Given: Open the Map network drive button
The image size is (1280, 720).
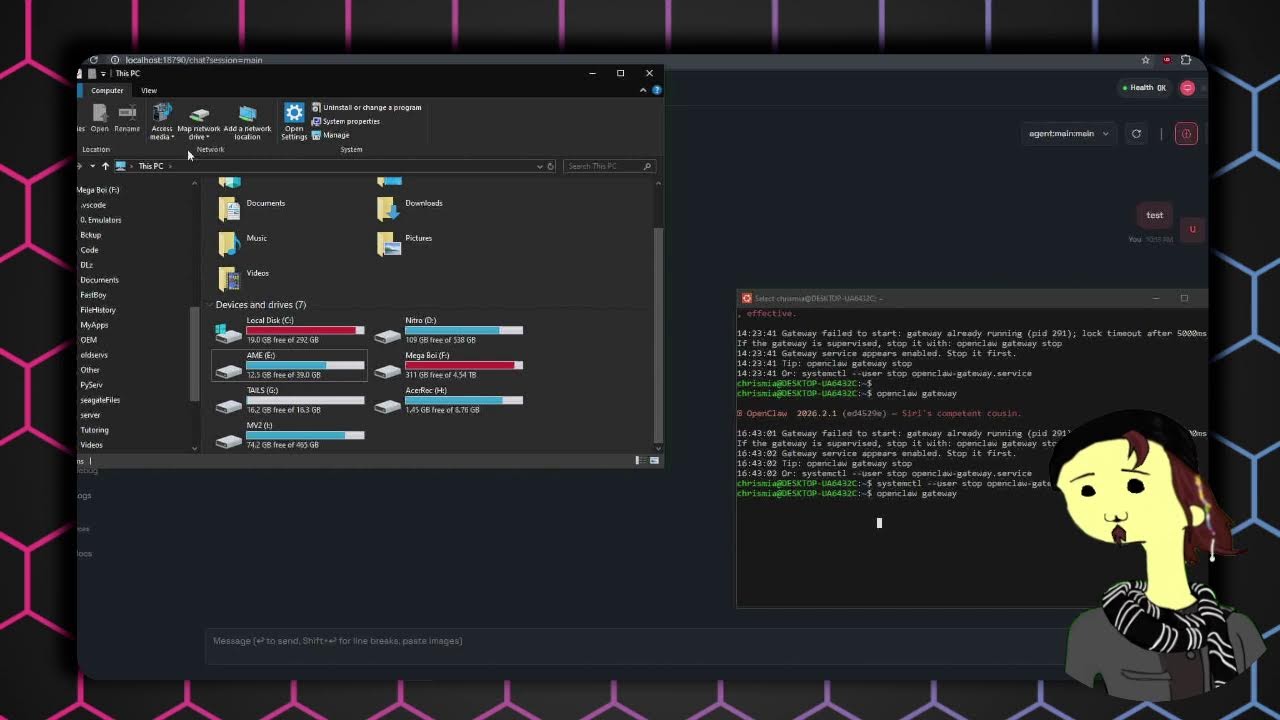Looking at the screenshot, I should click(x=199, y=122).
